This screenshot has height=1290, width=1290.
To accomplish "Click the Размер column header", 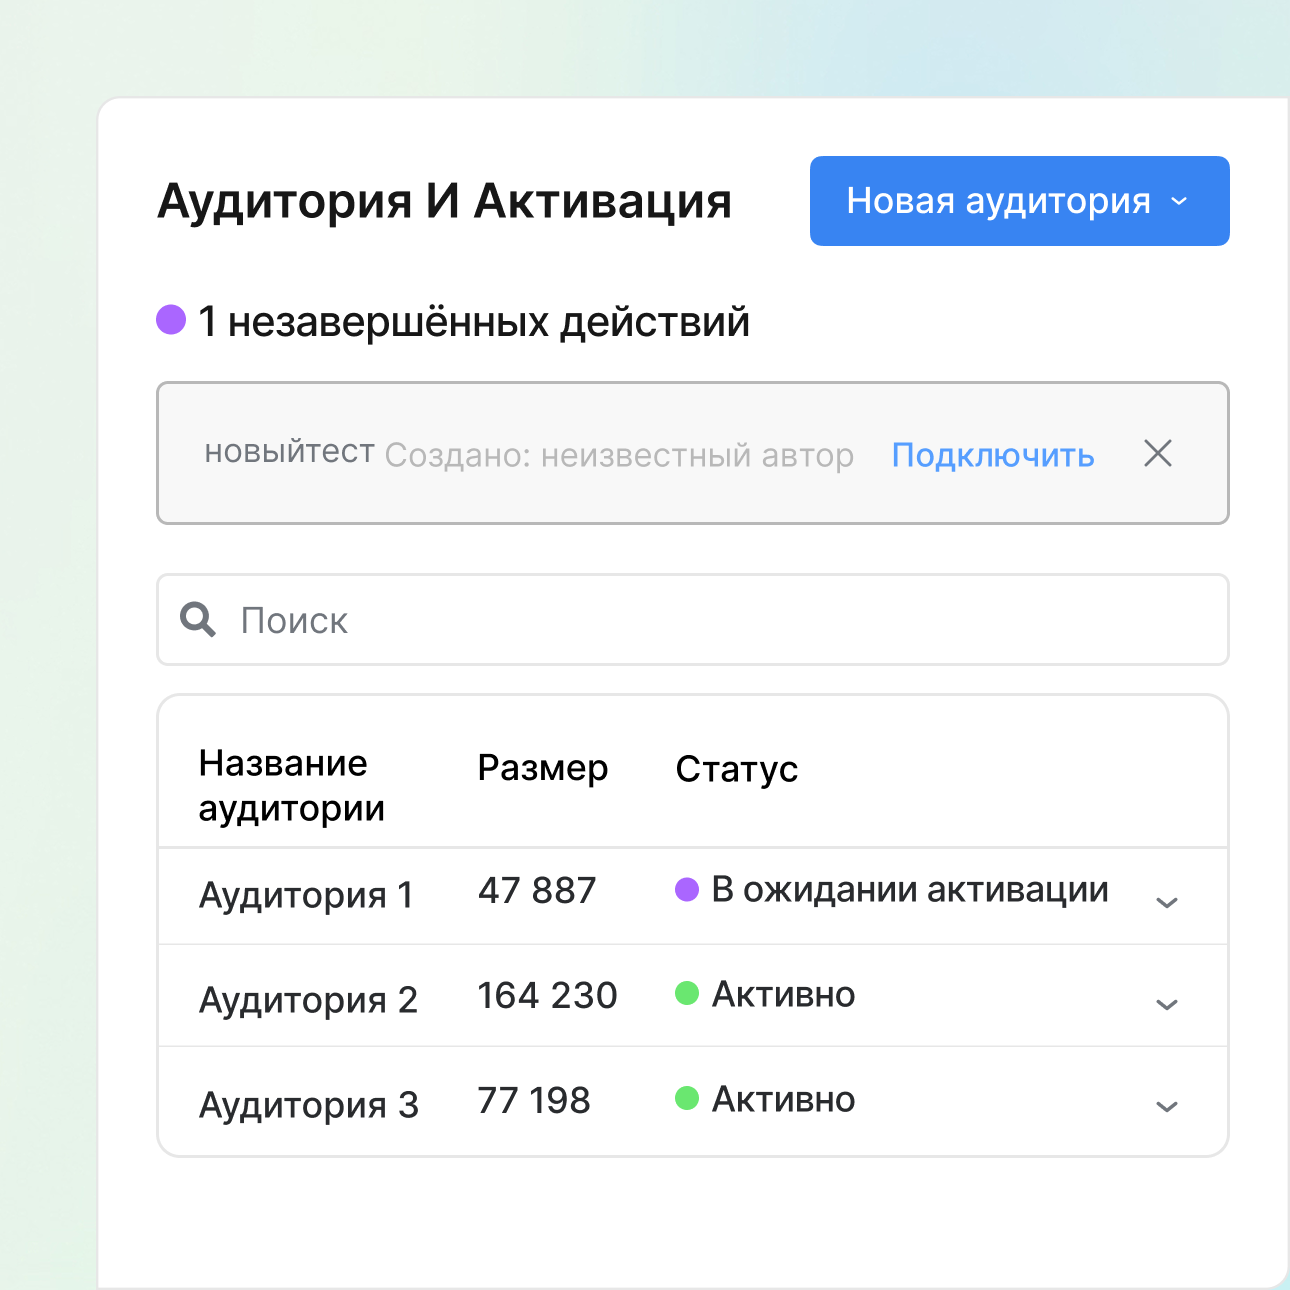I will pyautogui.click(x=542, y=768).
